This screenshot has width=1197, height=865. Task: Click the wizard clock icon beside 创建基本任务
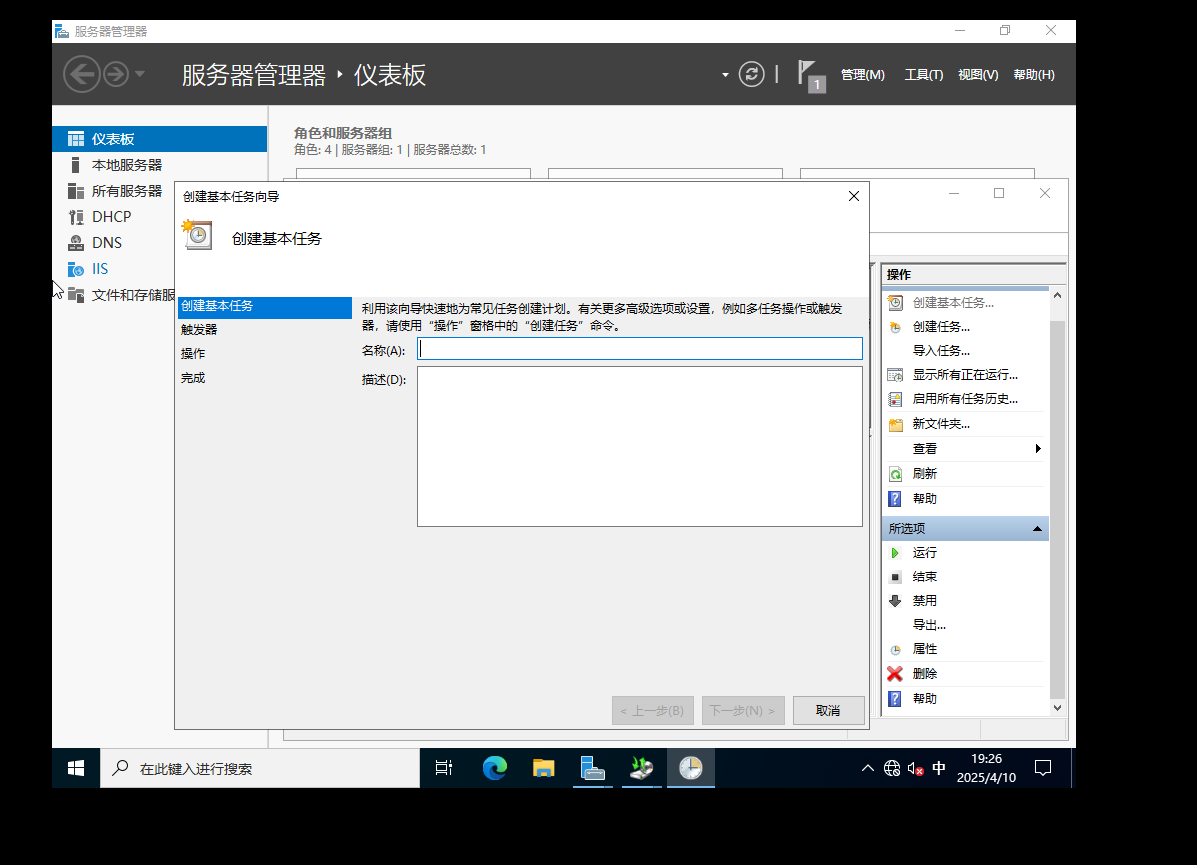[197, 234]
